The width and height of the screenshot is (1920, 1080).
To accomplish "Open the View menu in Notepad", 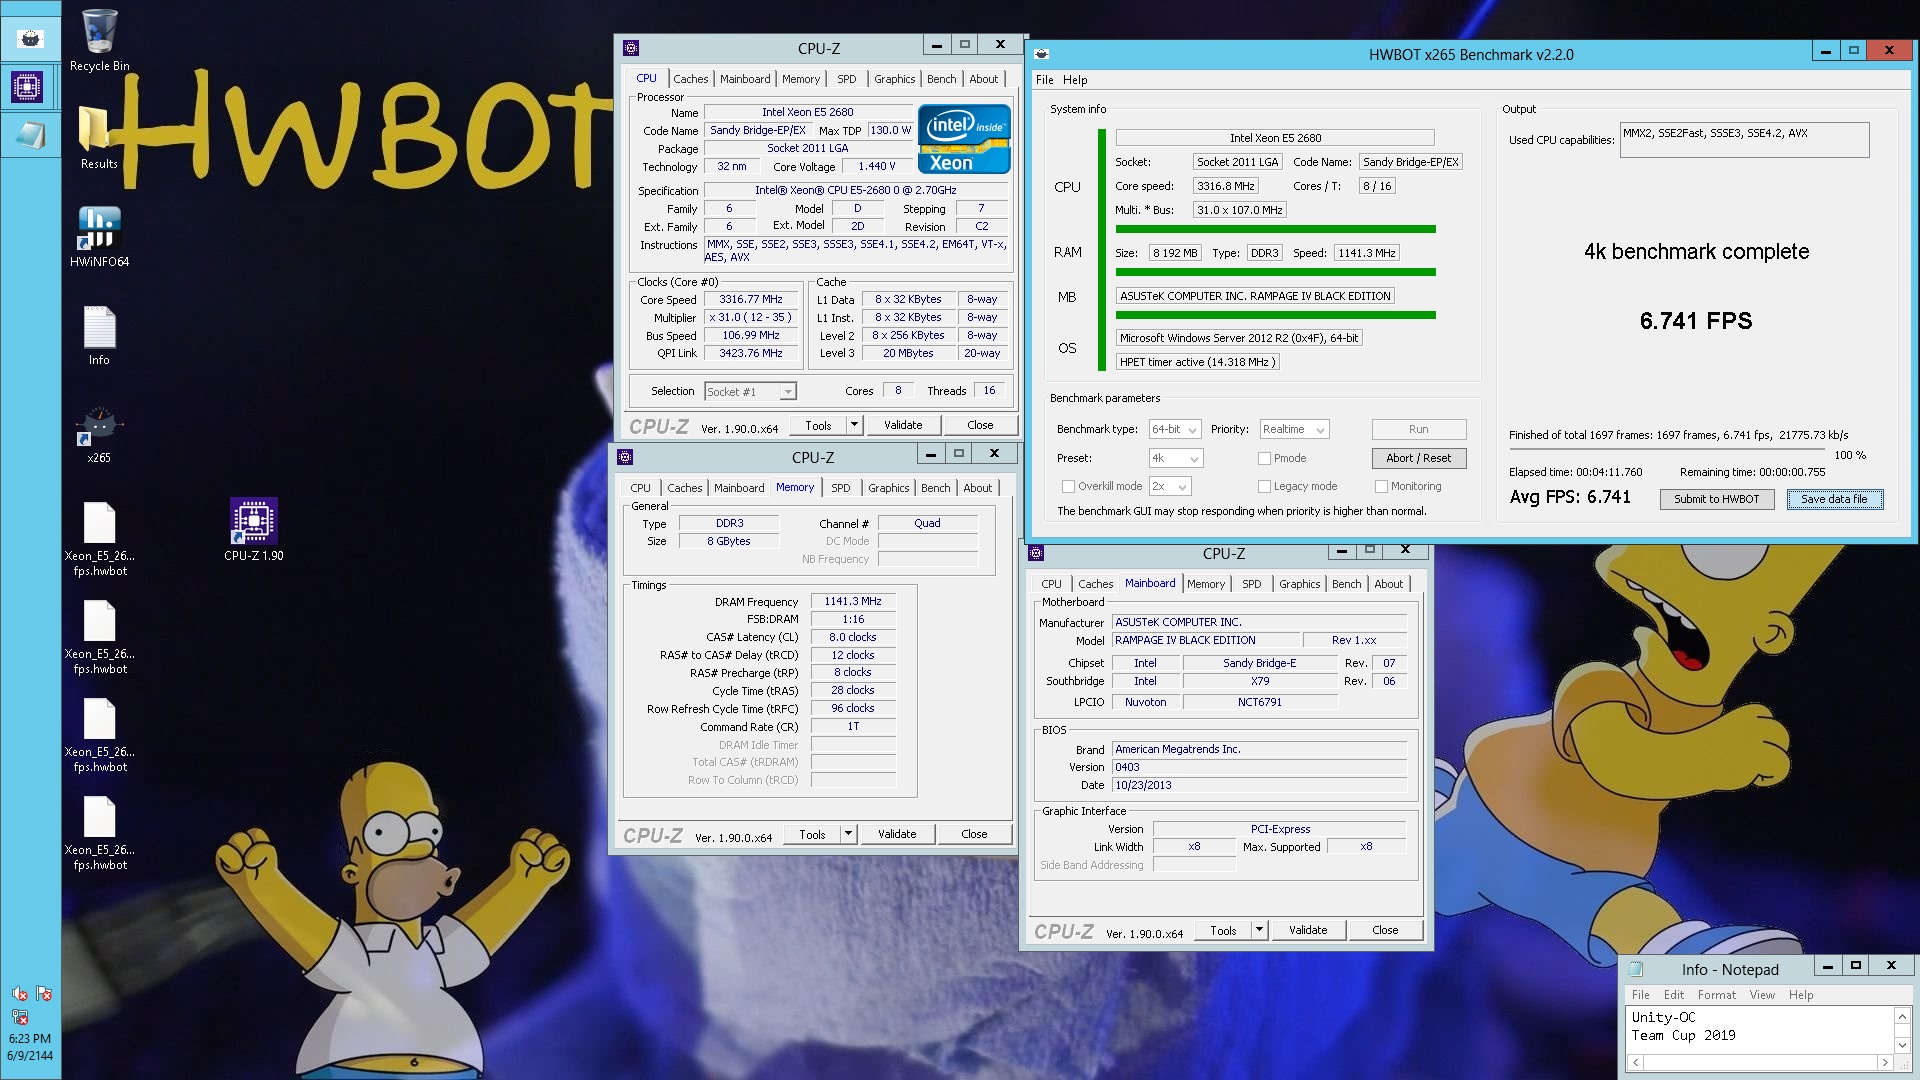I will [x=1762, y=995].
